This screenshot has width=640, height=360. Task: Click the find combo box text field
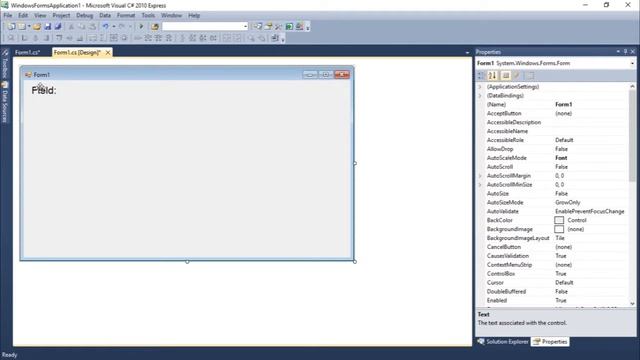coord(203,27)
